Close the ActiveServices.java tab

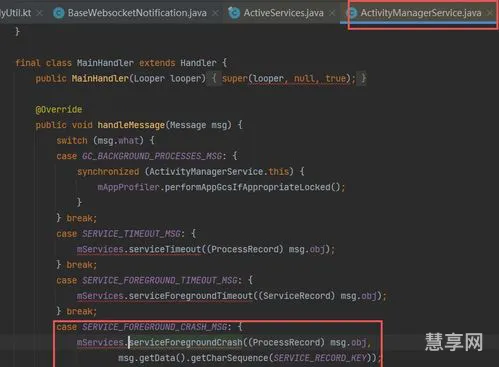(332, 13)
